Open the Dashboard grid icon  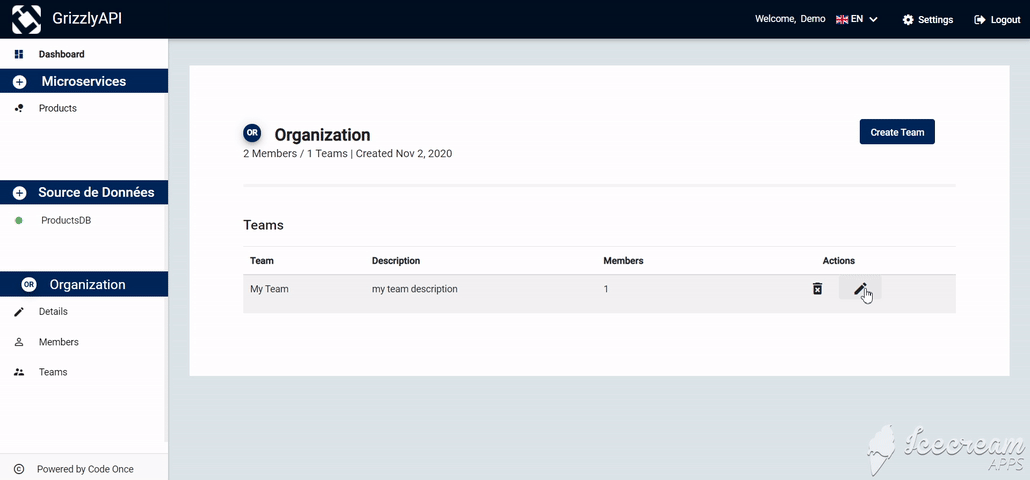19,55
